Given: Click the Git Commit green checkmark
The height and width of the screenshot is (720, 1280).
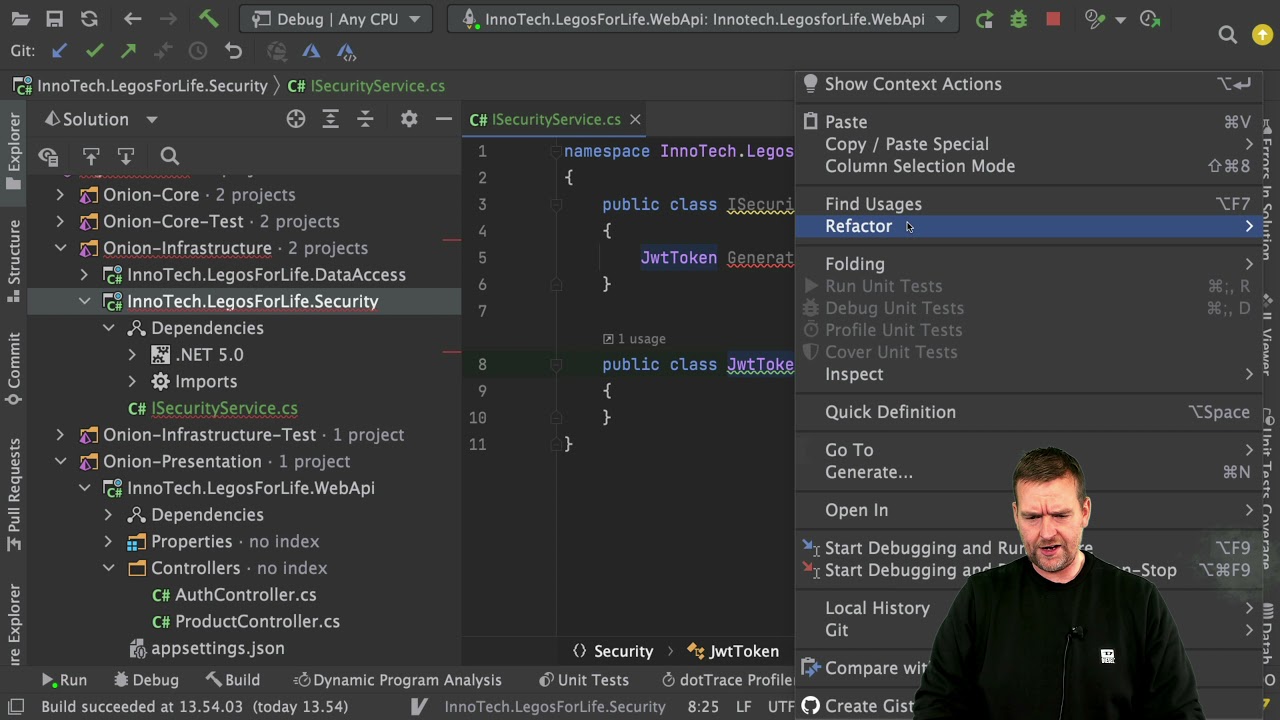Looking at the screenshot, I should tap(94, 51).
